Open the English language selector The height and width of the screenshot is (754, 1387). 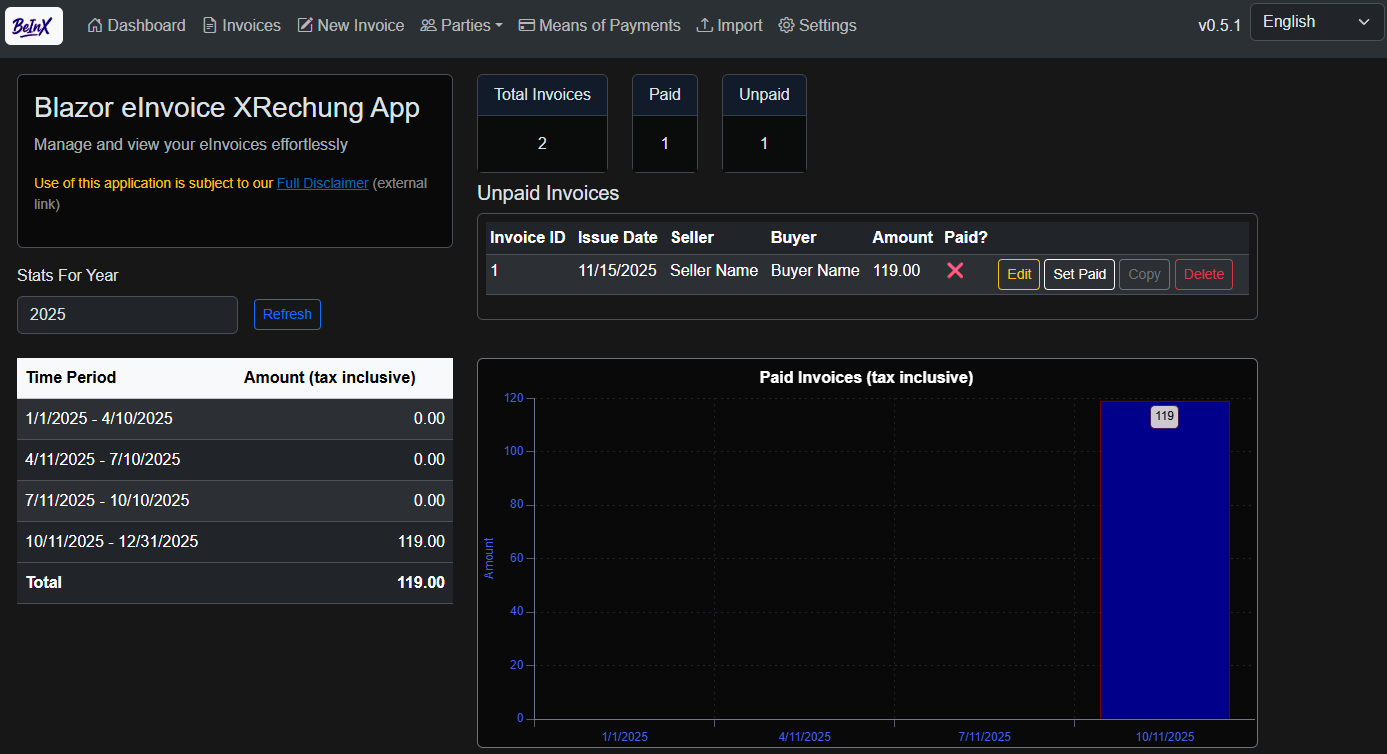(x=1316, y=21)
